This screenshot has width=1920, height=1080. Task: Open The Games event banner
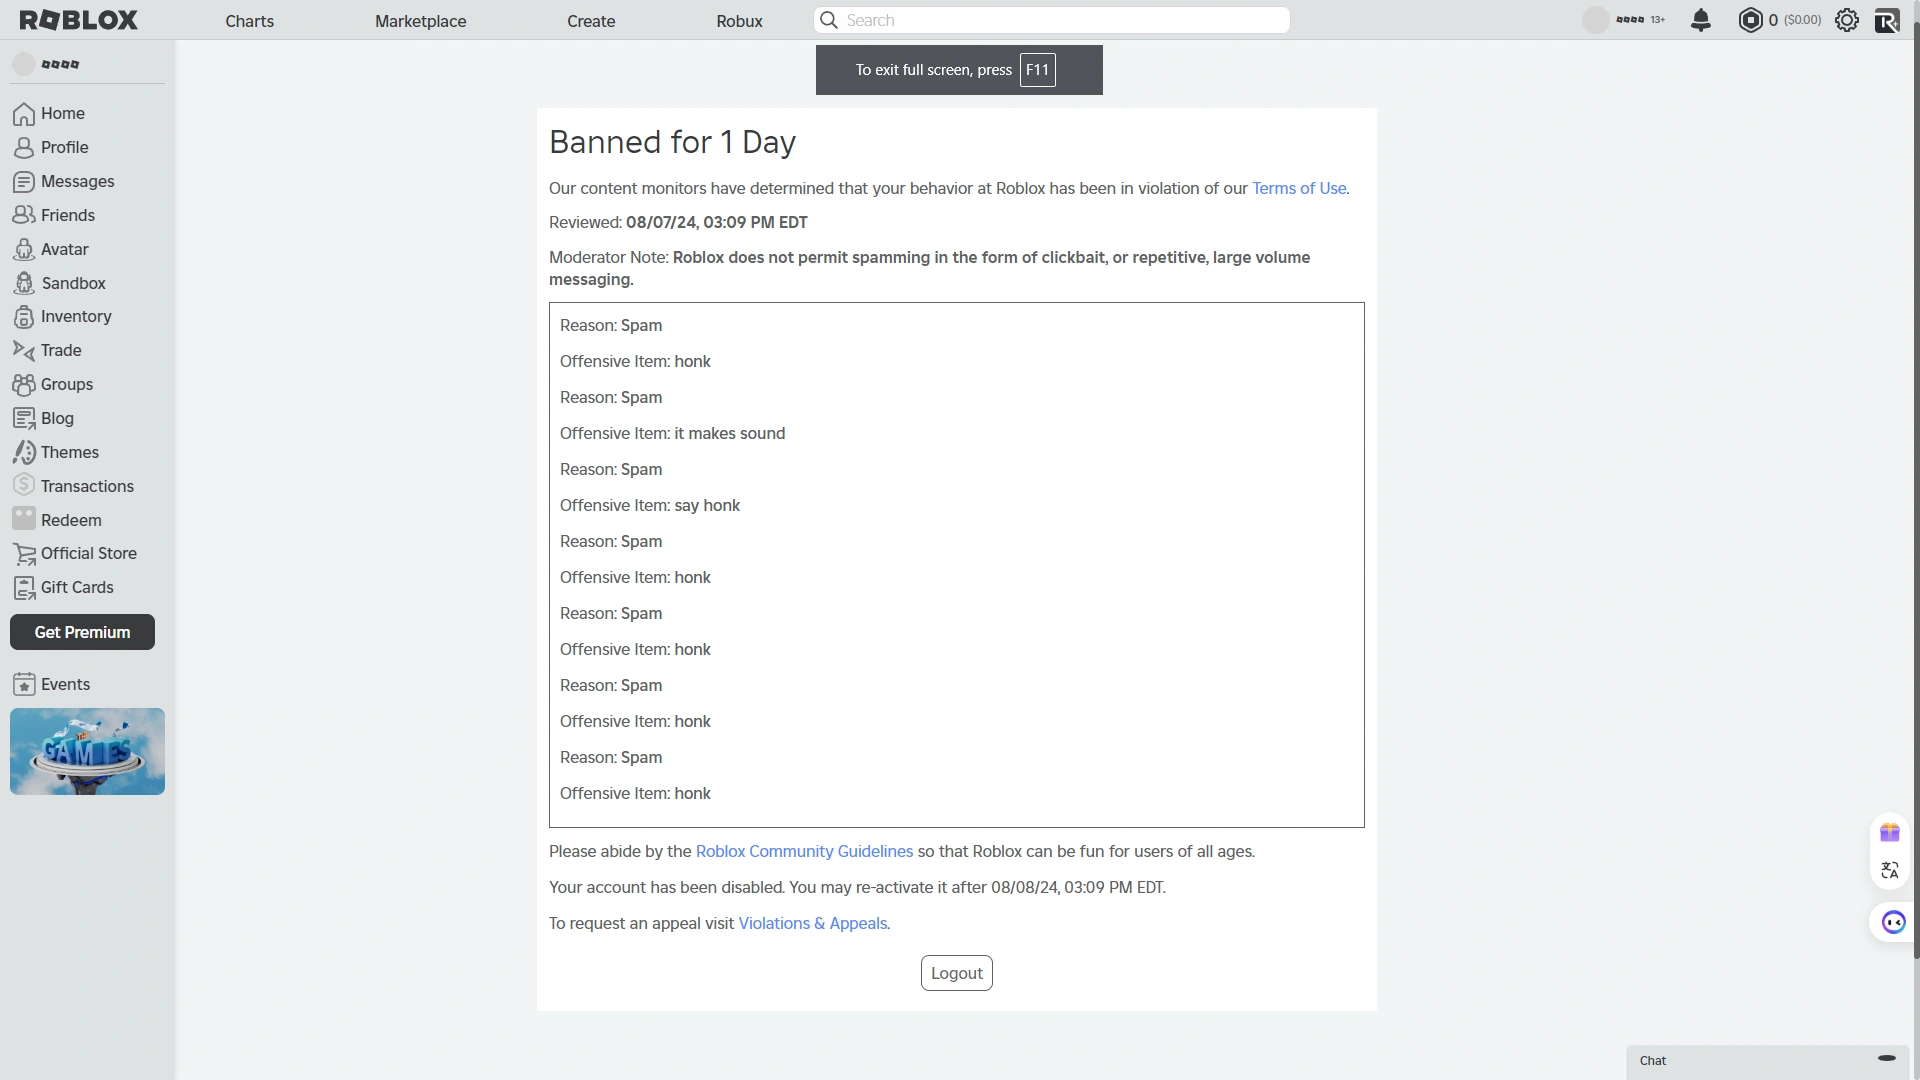tap(87, 751)
